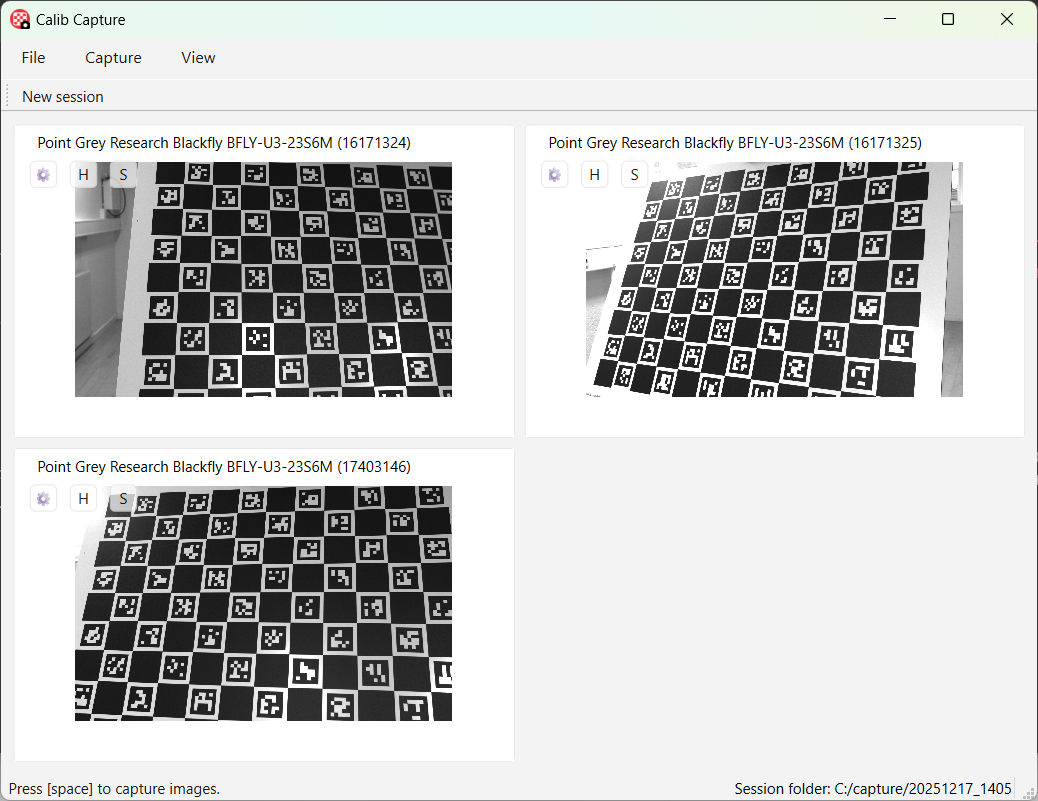Image resolution: width=1038 pixels, height=801 pixels.
Task: Open the Capture menu
Action: (113, 58)
